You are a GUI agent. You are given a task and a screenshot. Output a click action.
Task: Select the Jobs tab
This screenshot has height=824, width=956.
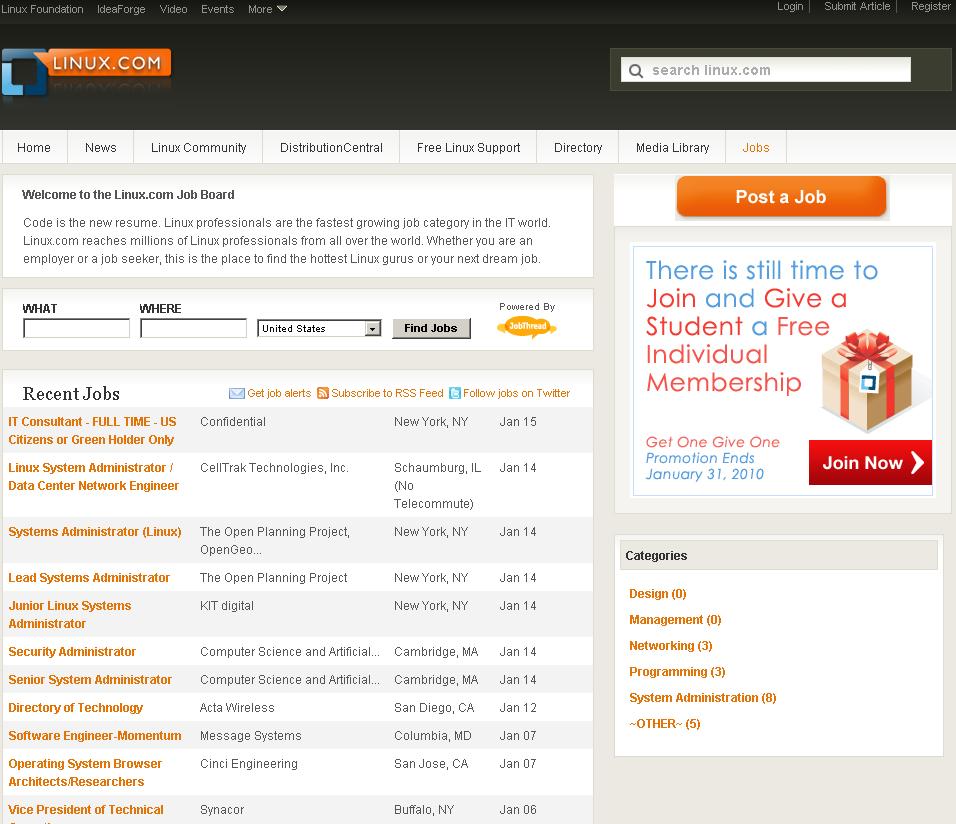pyautogui.click(x=756, y=148)
